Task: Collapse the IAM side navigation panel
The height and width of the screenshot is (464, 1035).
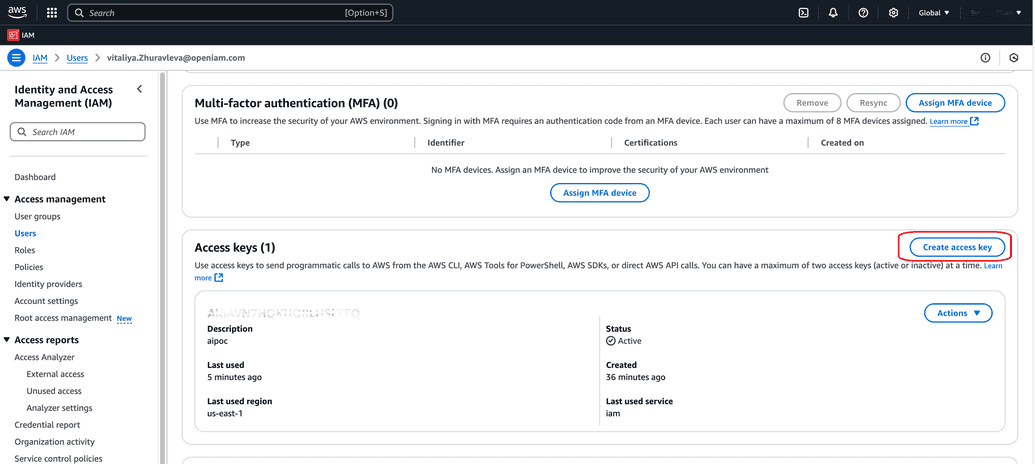Action: coord(139,90)
